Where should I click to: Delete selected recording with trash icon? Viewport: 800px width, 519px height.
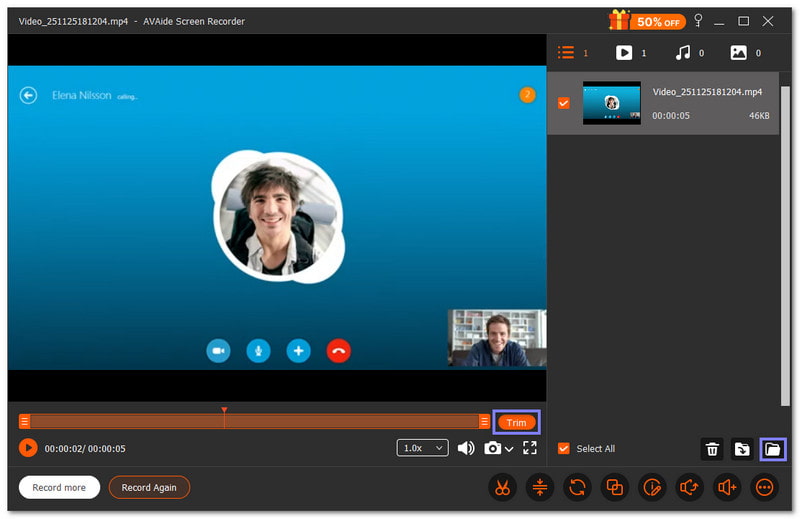click(x=712, y=449)
